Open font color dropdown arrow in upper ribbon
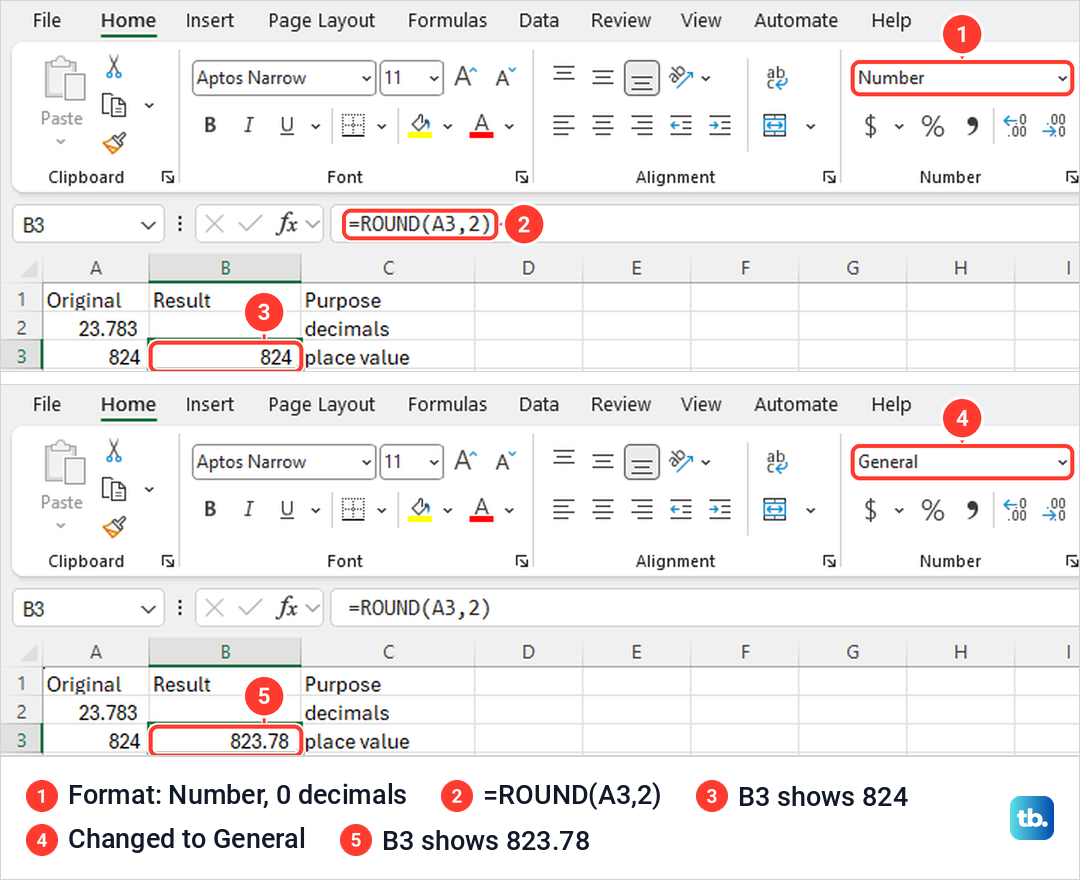The height and width of the screenshot is (880, 1080). [x=509, y=126]
